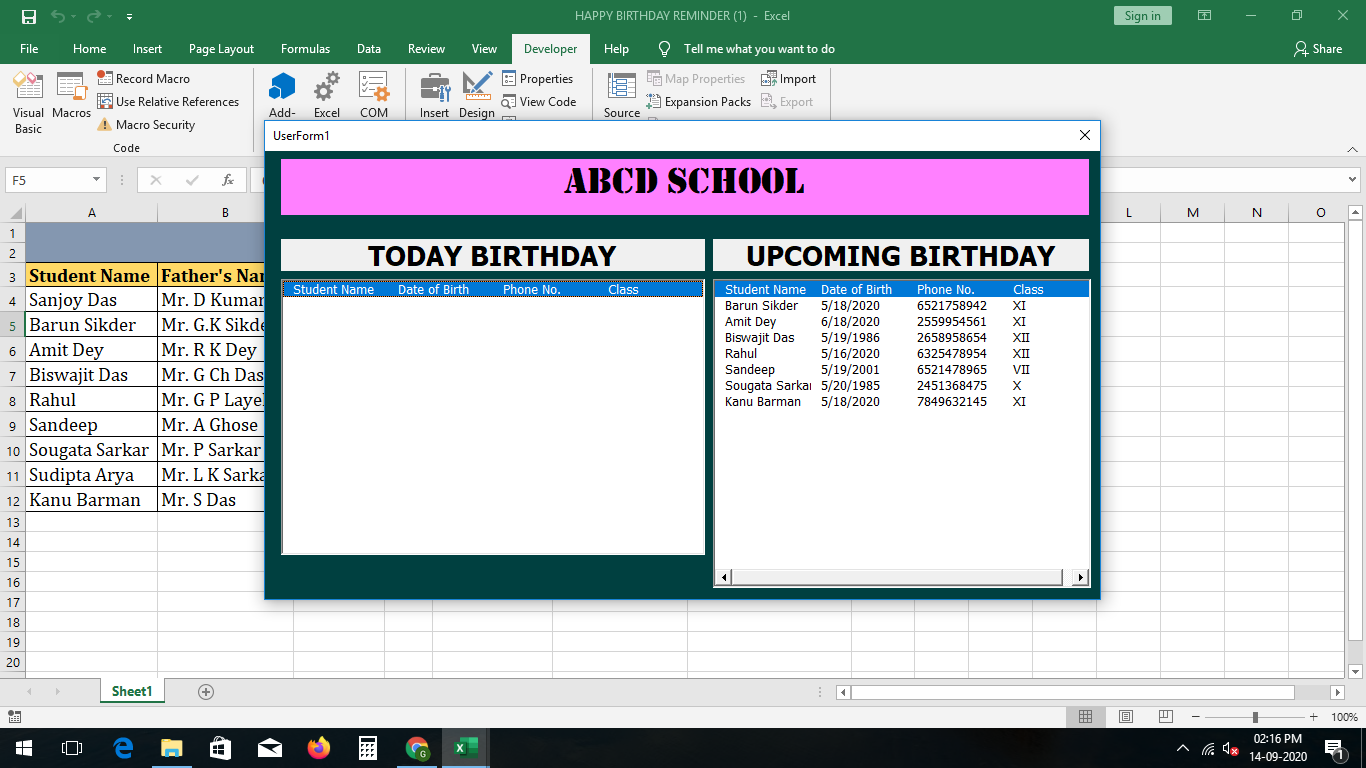Toggle Use Relative References

169,101
